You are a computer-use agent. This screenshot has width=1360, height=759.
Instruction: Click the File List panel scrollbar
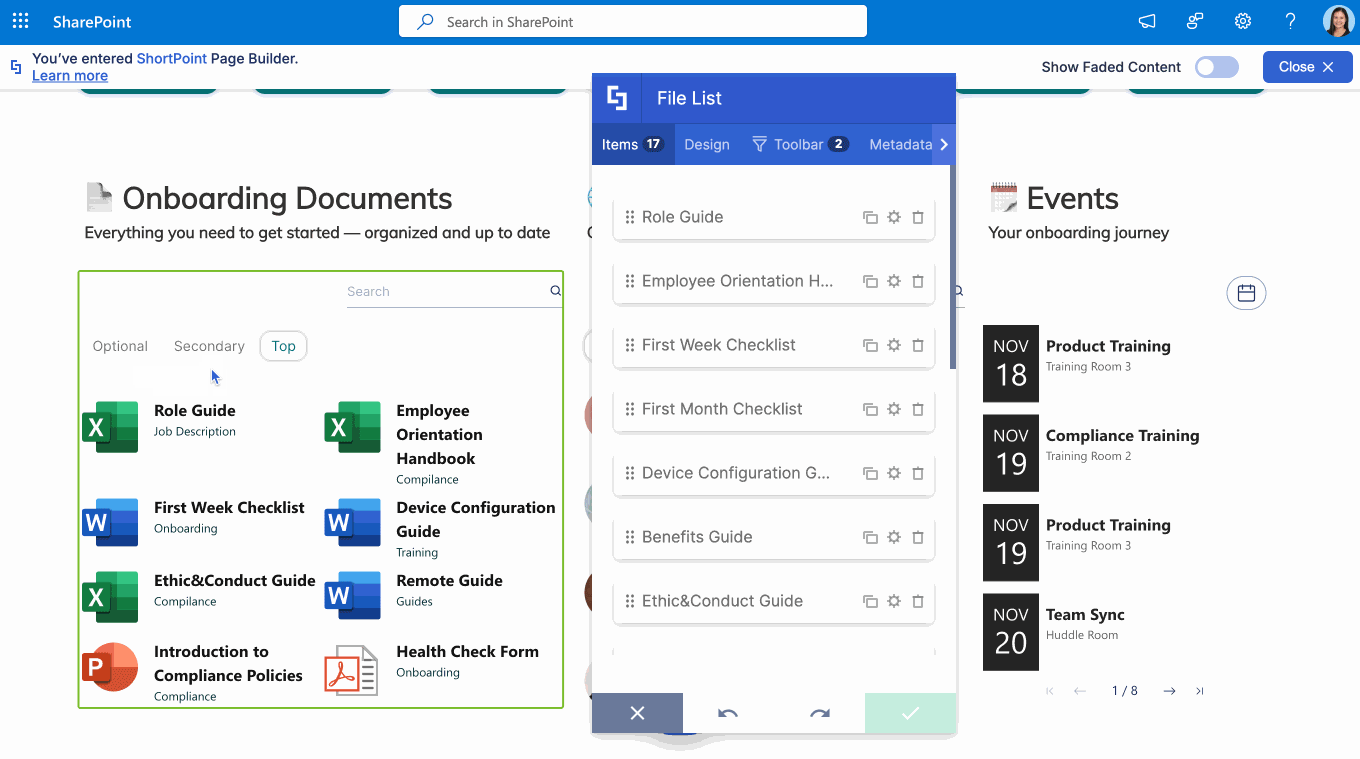click(x=952, y=268)
